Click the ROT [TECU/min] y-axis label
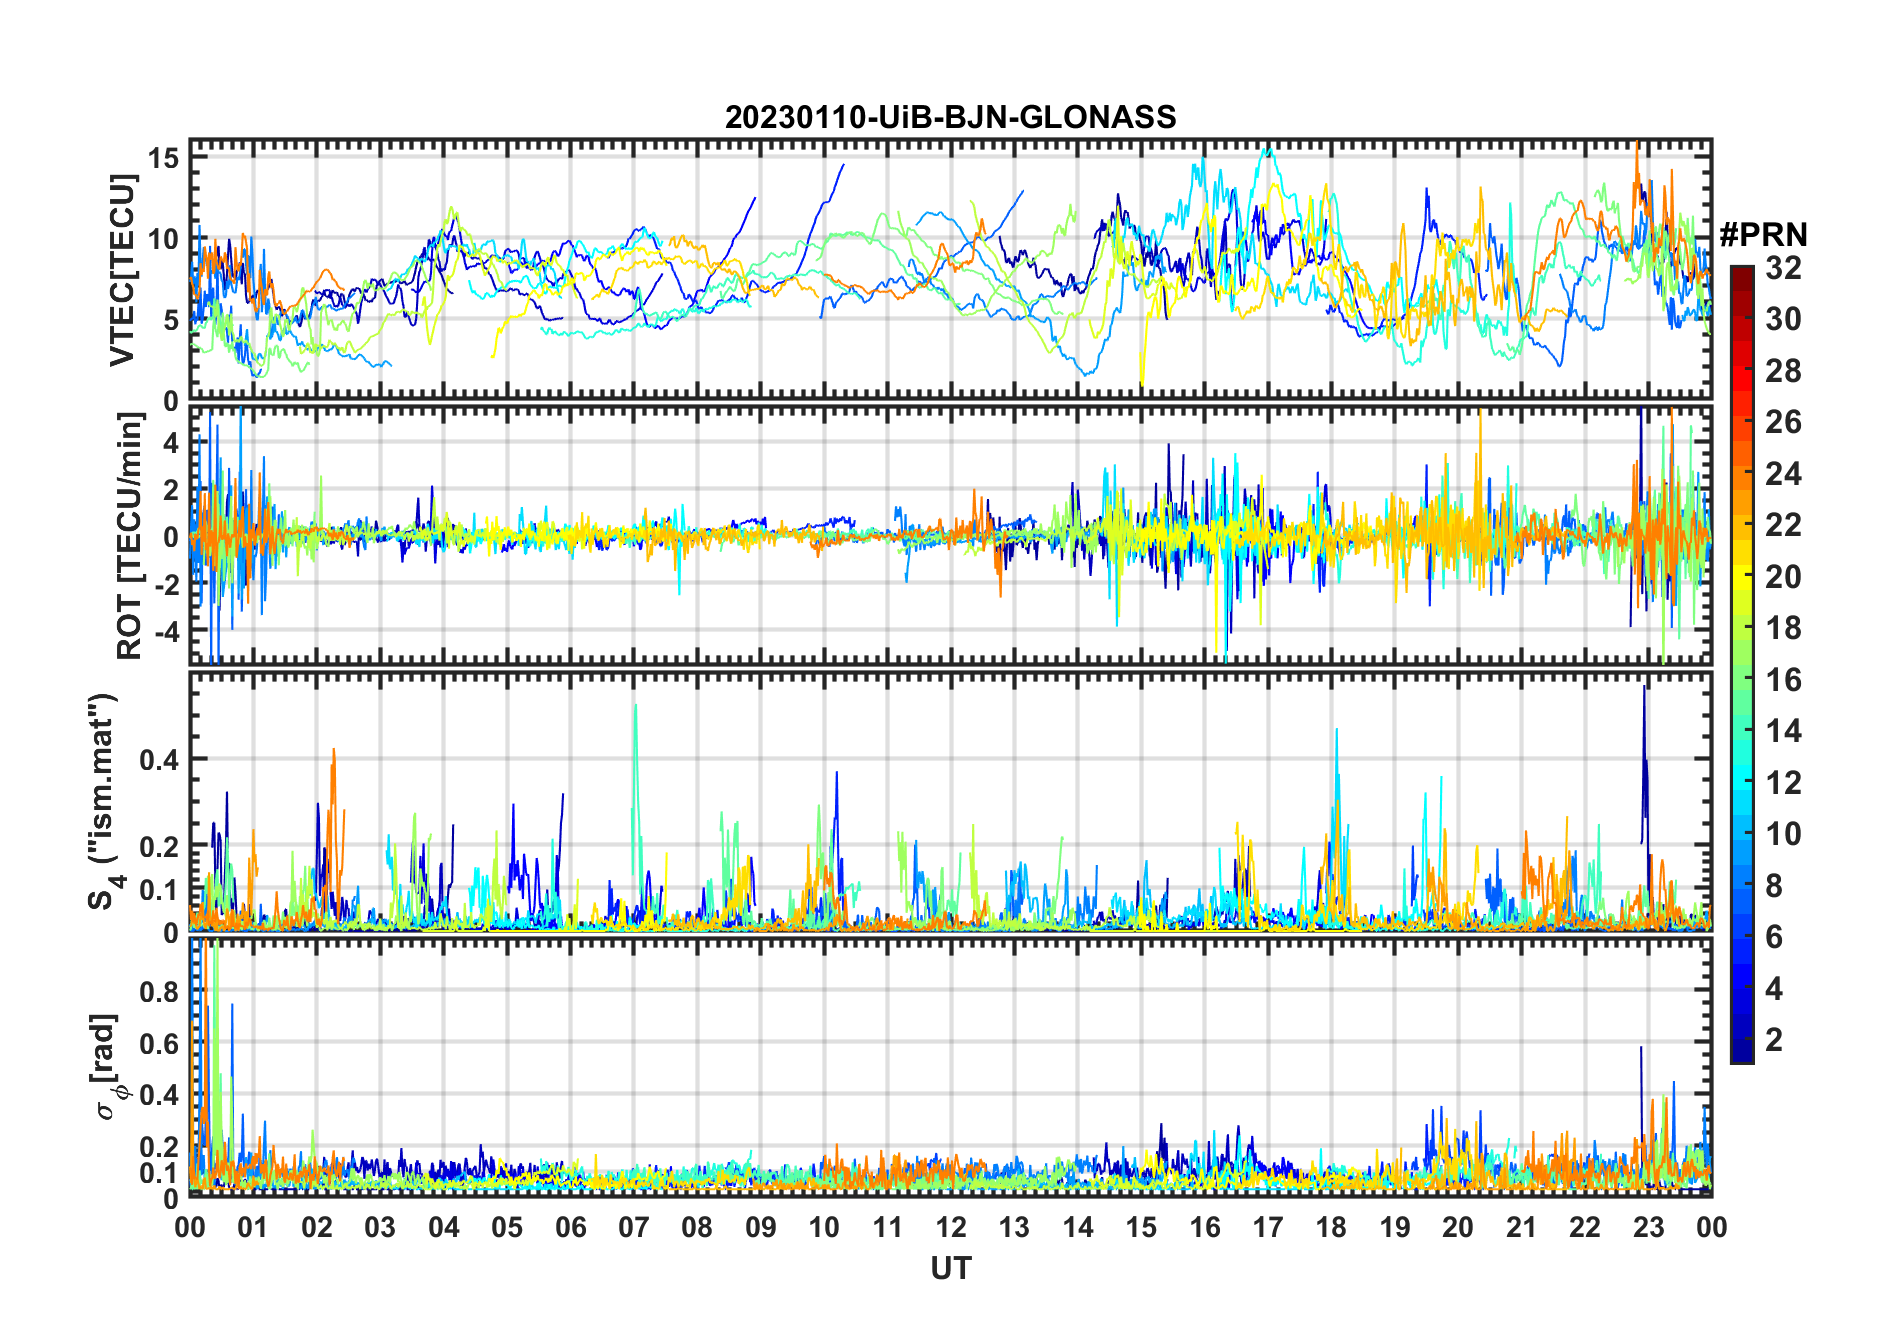The height and width of the screenshot is (1330, 1902). tap(130, 536)
